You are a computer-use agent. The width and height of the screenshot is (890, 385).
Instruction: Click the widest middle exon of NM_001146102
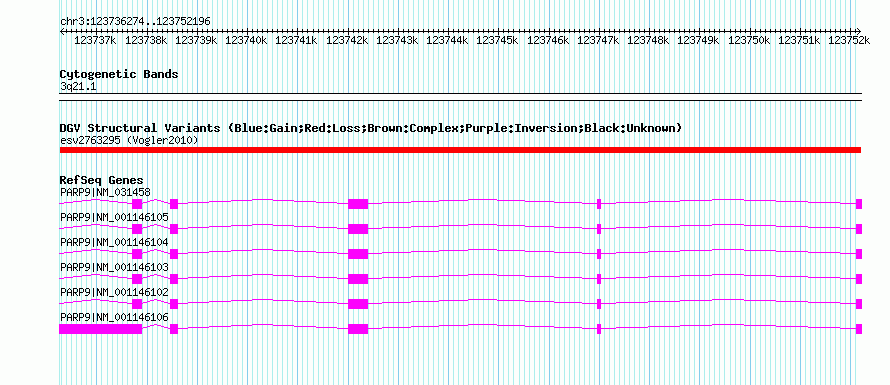pyautogui.click(x=358, y=304)
